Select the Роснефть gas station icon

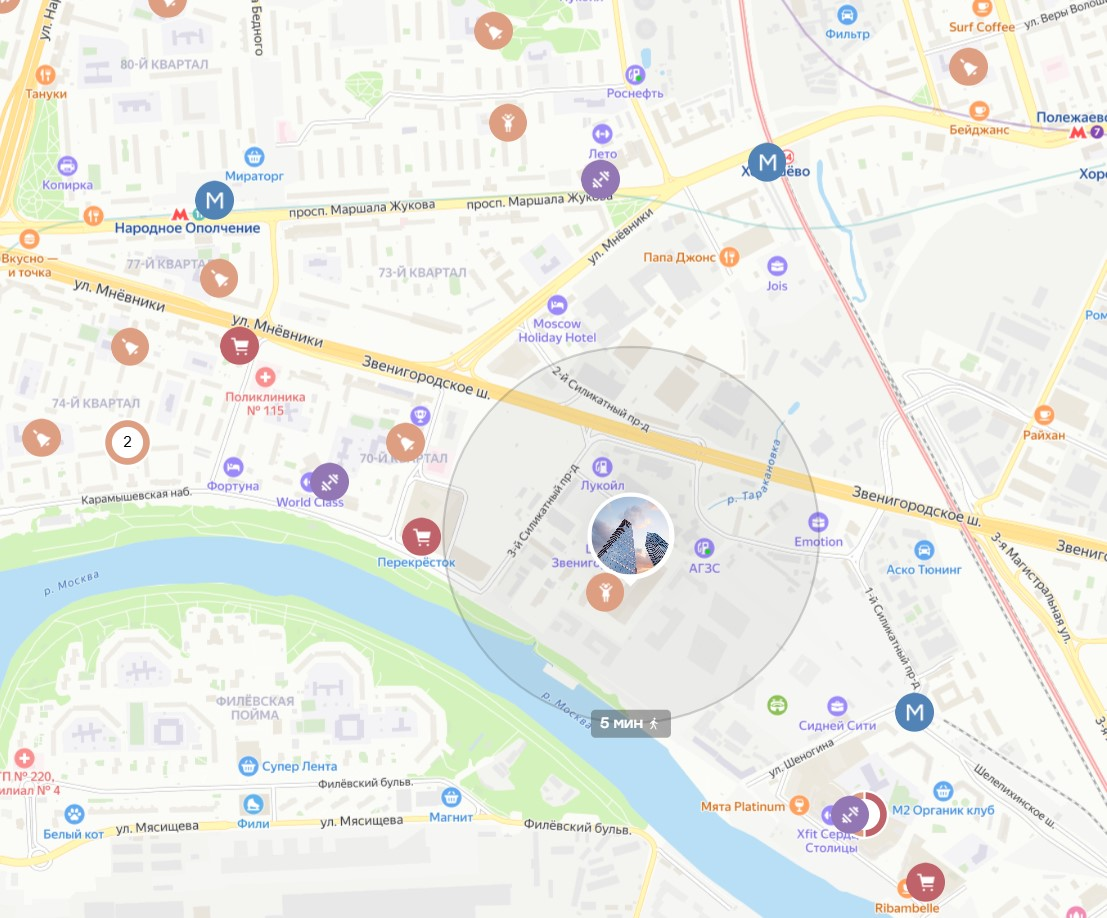pyautogui.click(x=635, y=74)
